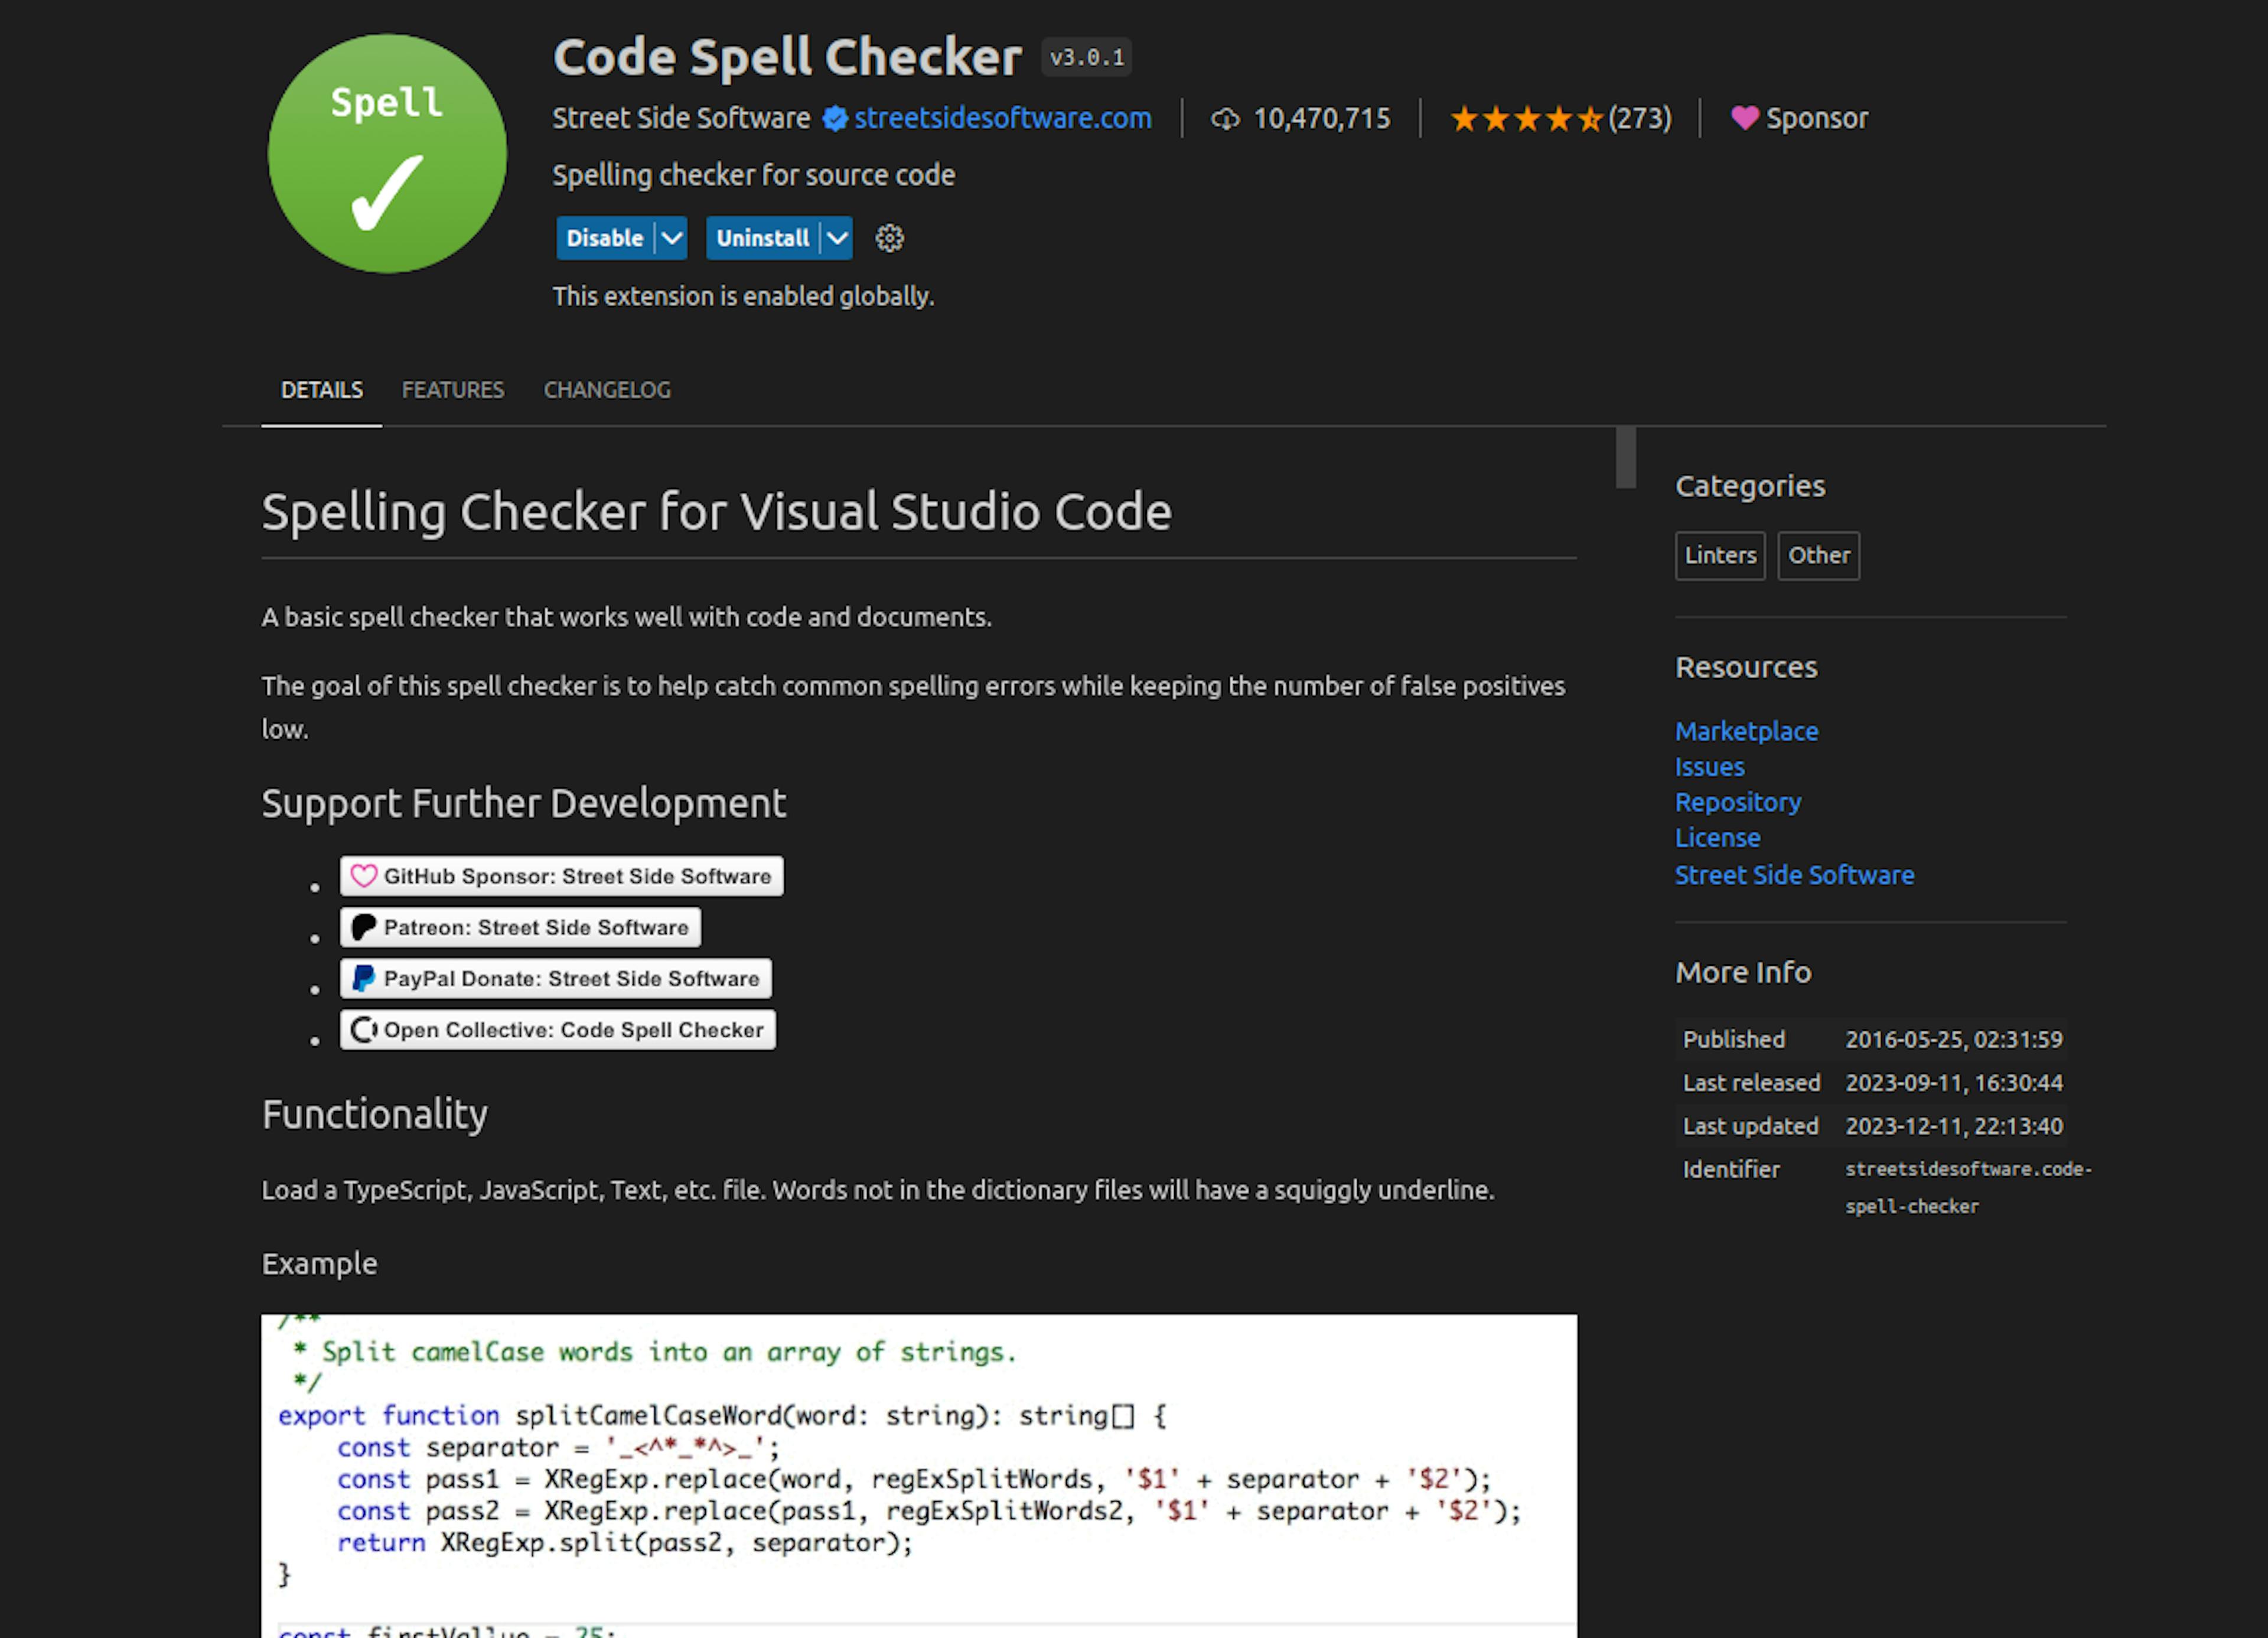
Task: Select the Linters category tag
Action: point(1720,555)
